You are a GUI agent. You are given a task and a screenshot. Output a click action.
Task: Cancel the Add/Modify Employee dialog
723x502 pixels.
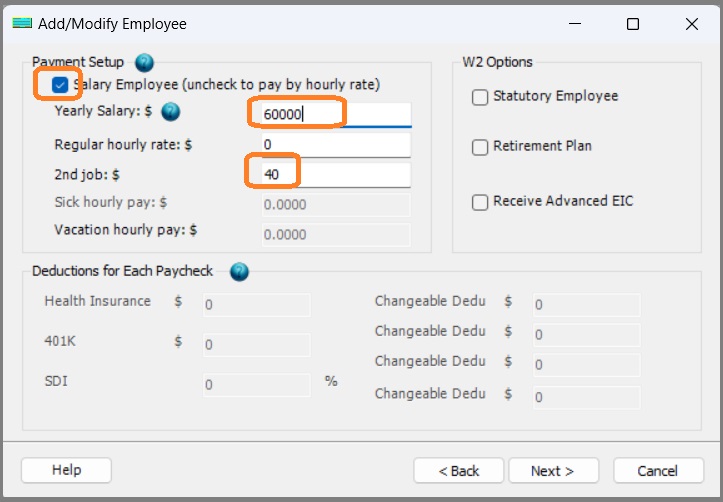point(658,471)
